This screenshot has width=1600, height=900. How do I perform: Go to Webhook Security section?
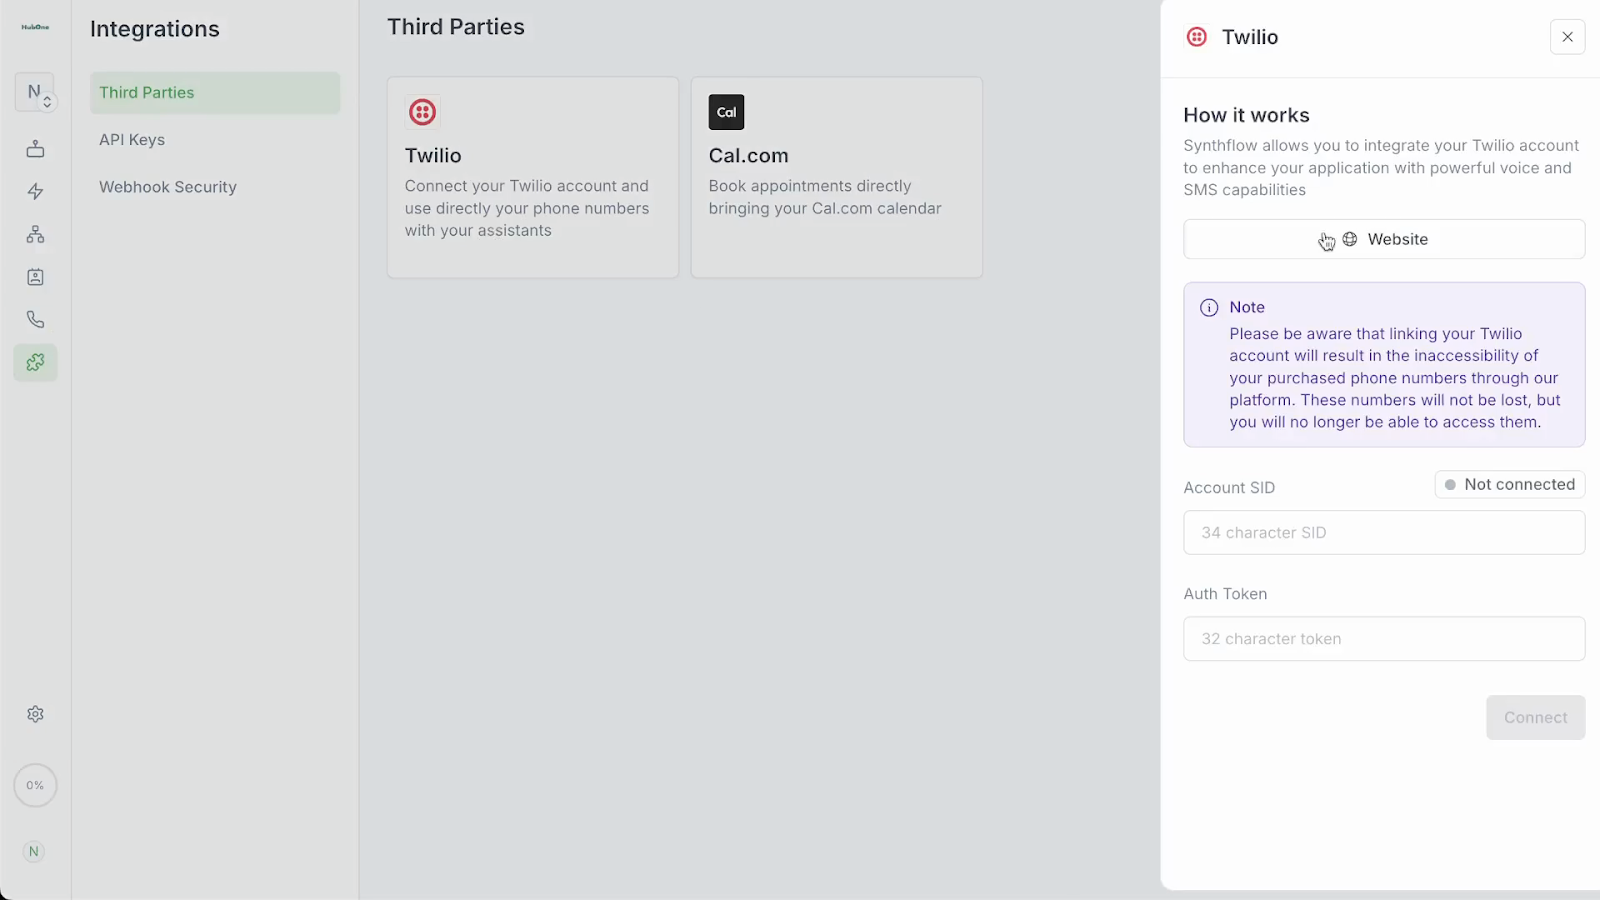pyautogui.click(x=168, y=187)
